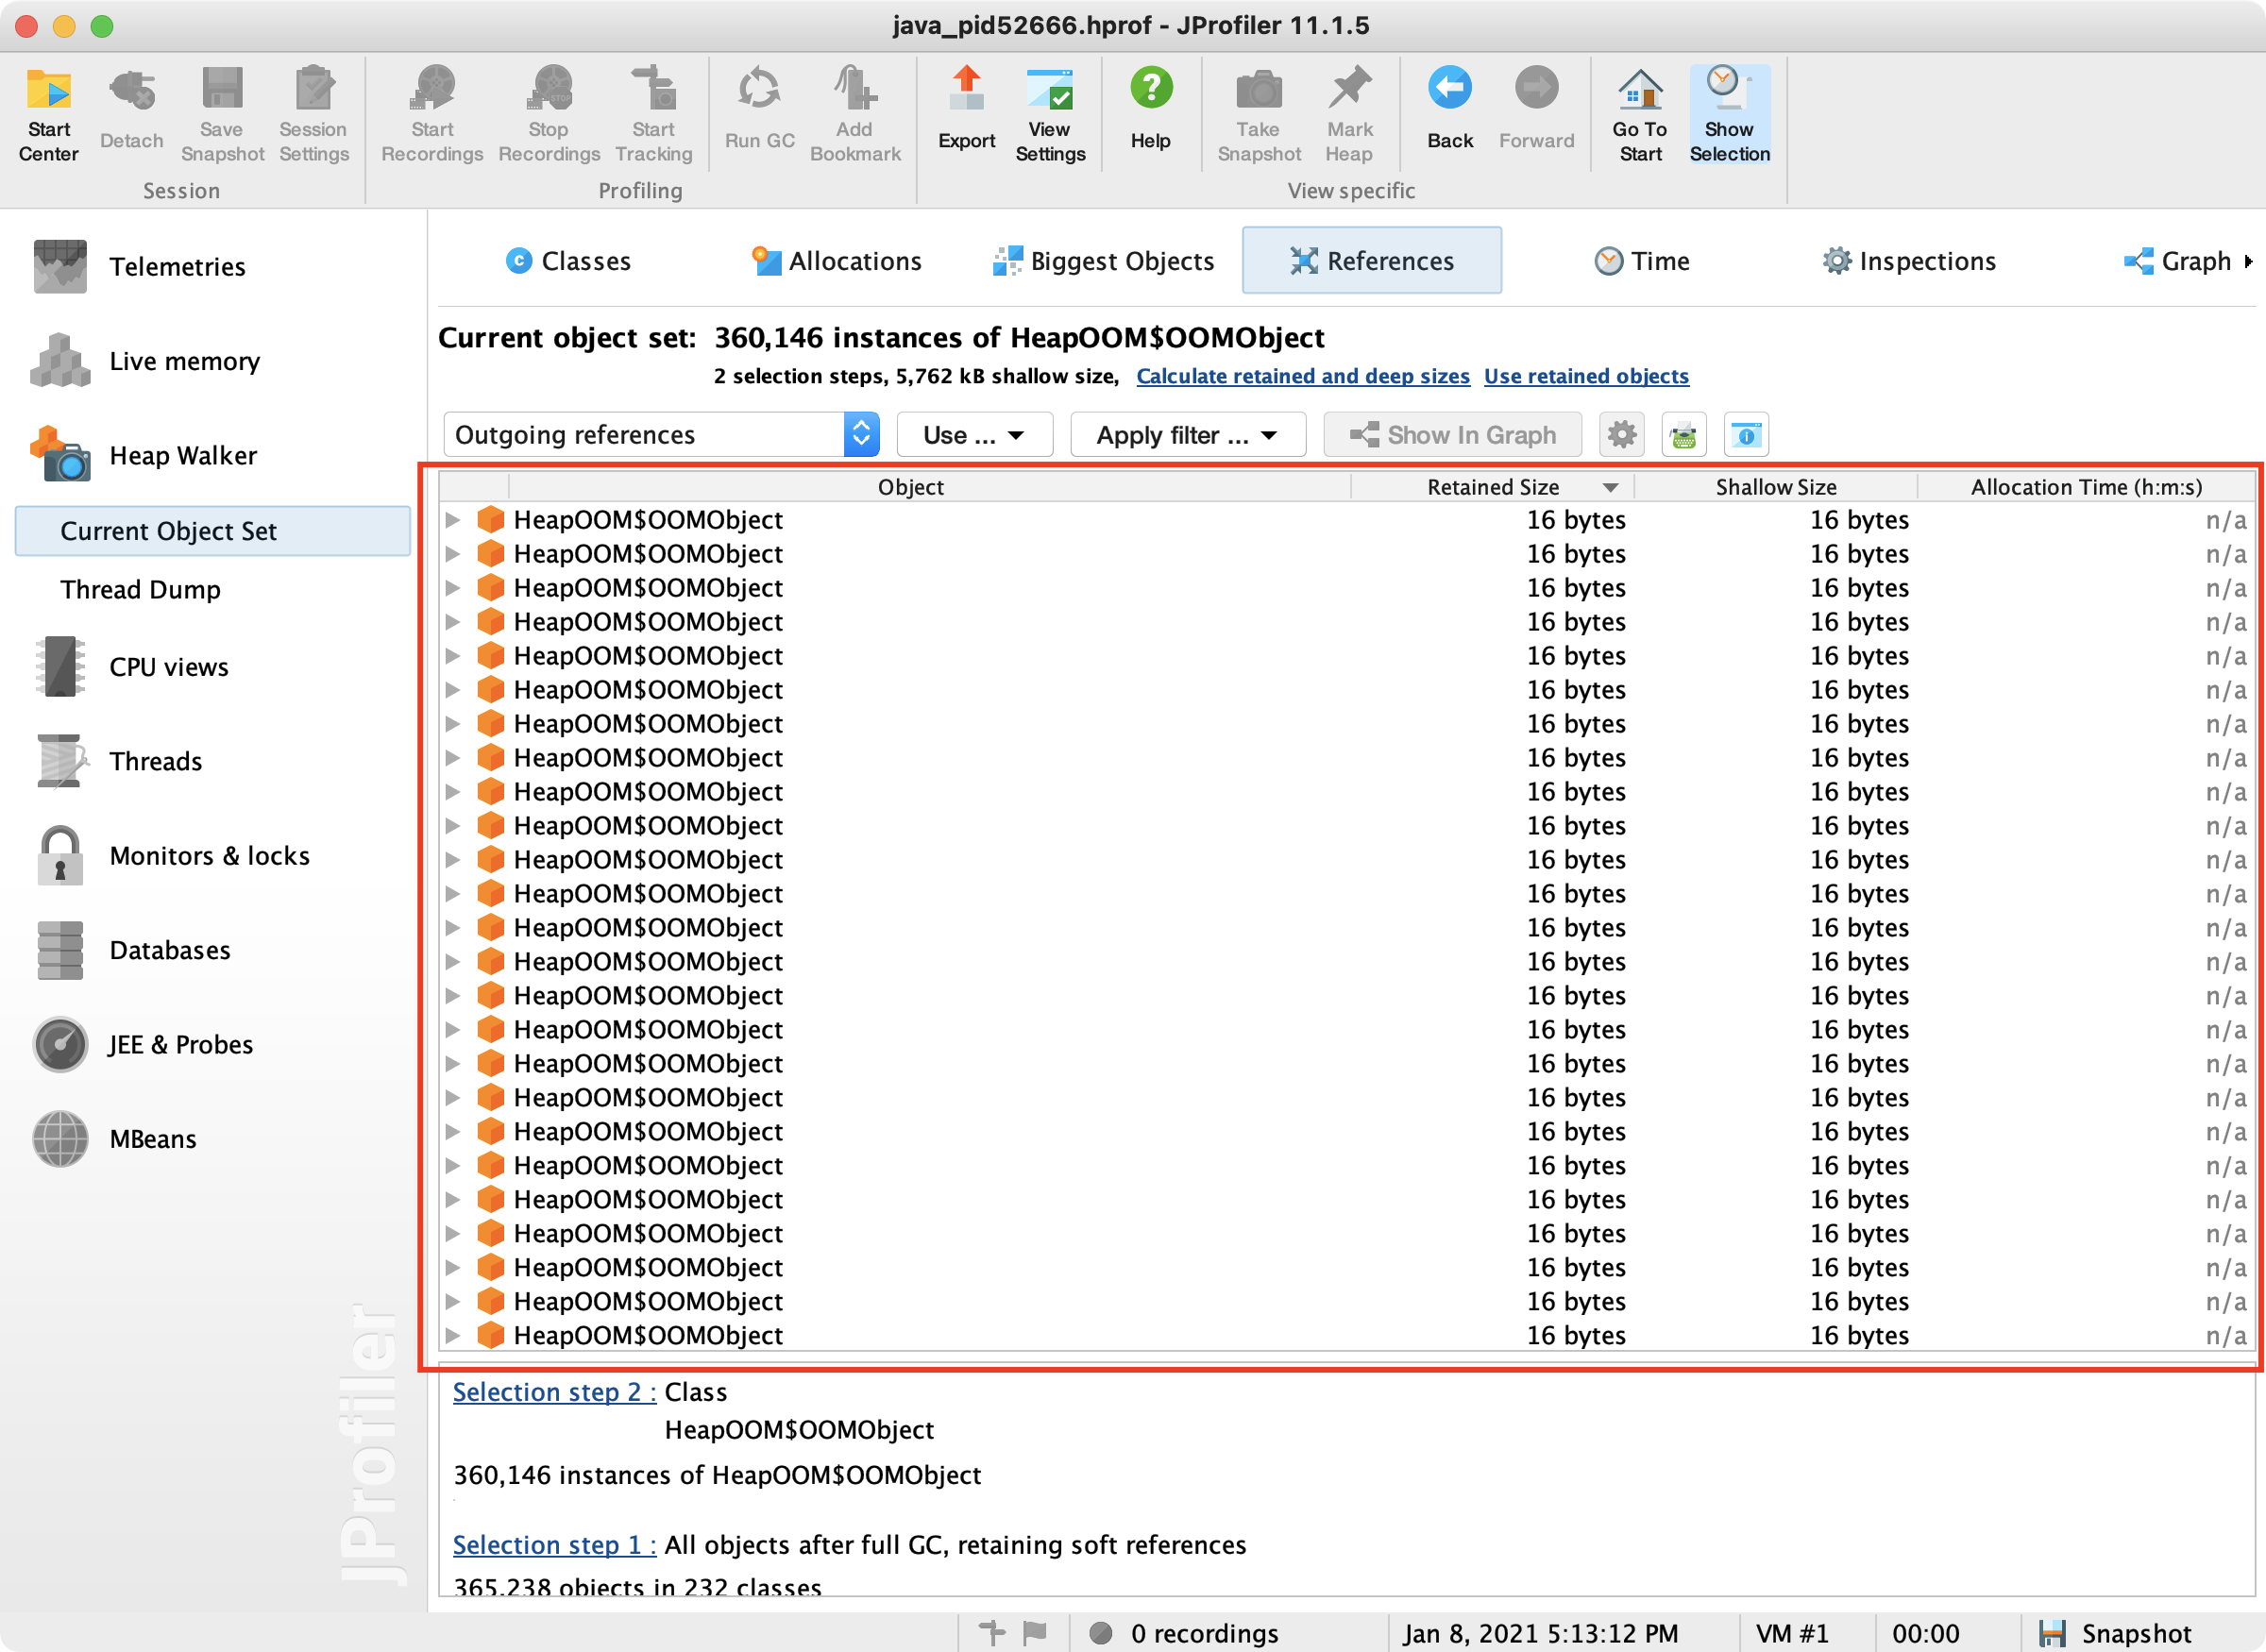Sort by Retained Size column
This screenshot has height=1652, width=2266.
click(1493, 487)
